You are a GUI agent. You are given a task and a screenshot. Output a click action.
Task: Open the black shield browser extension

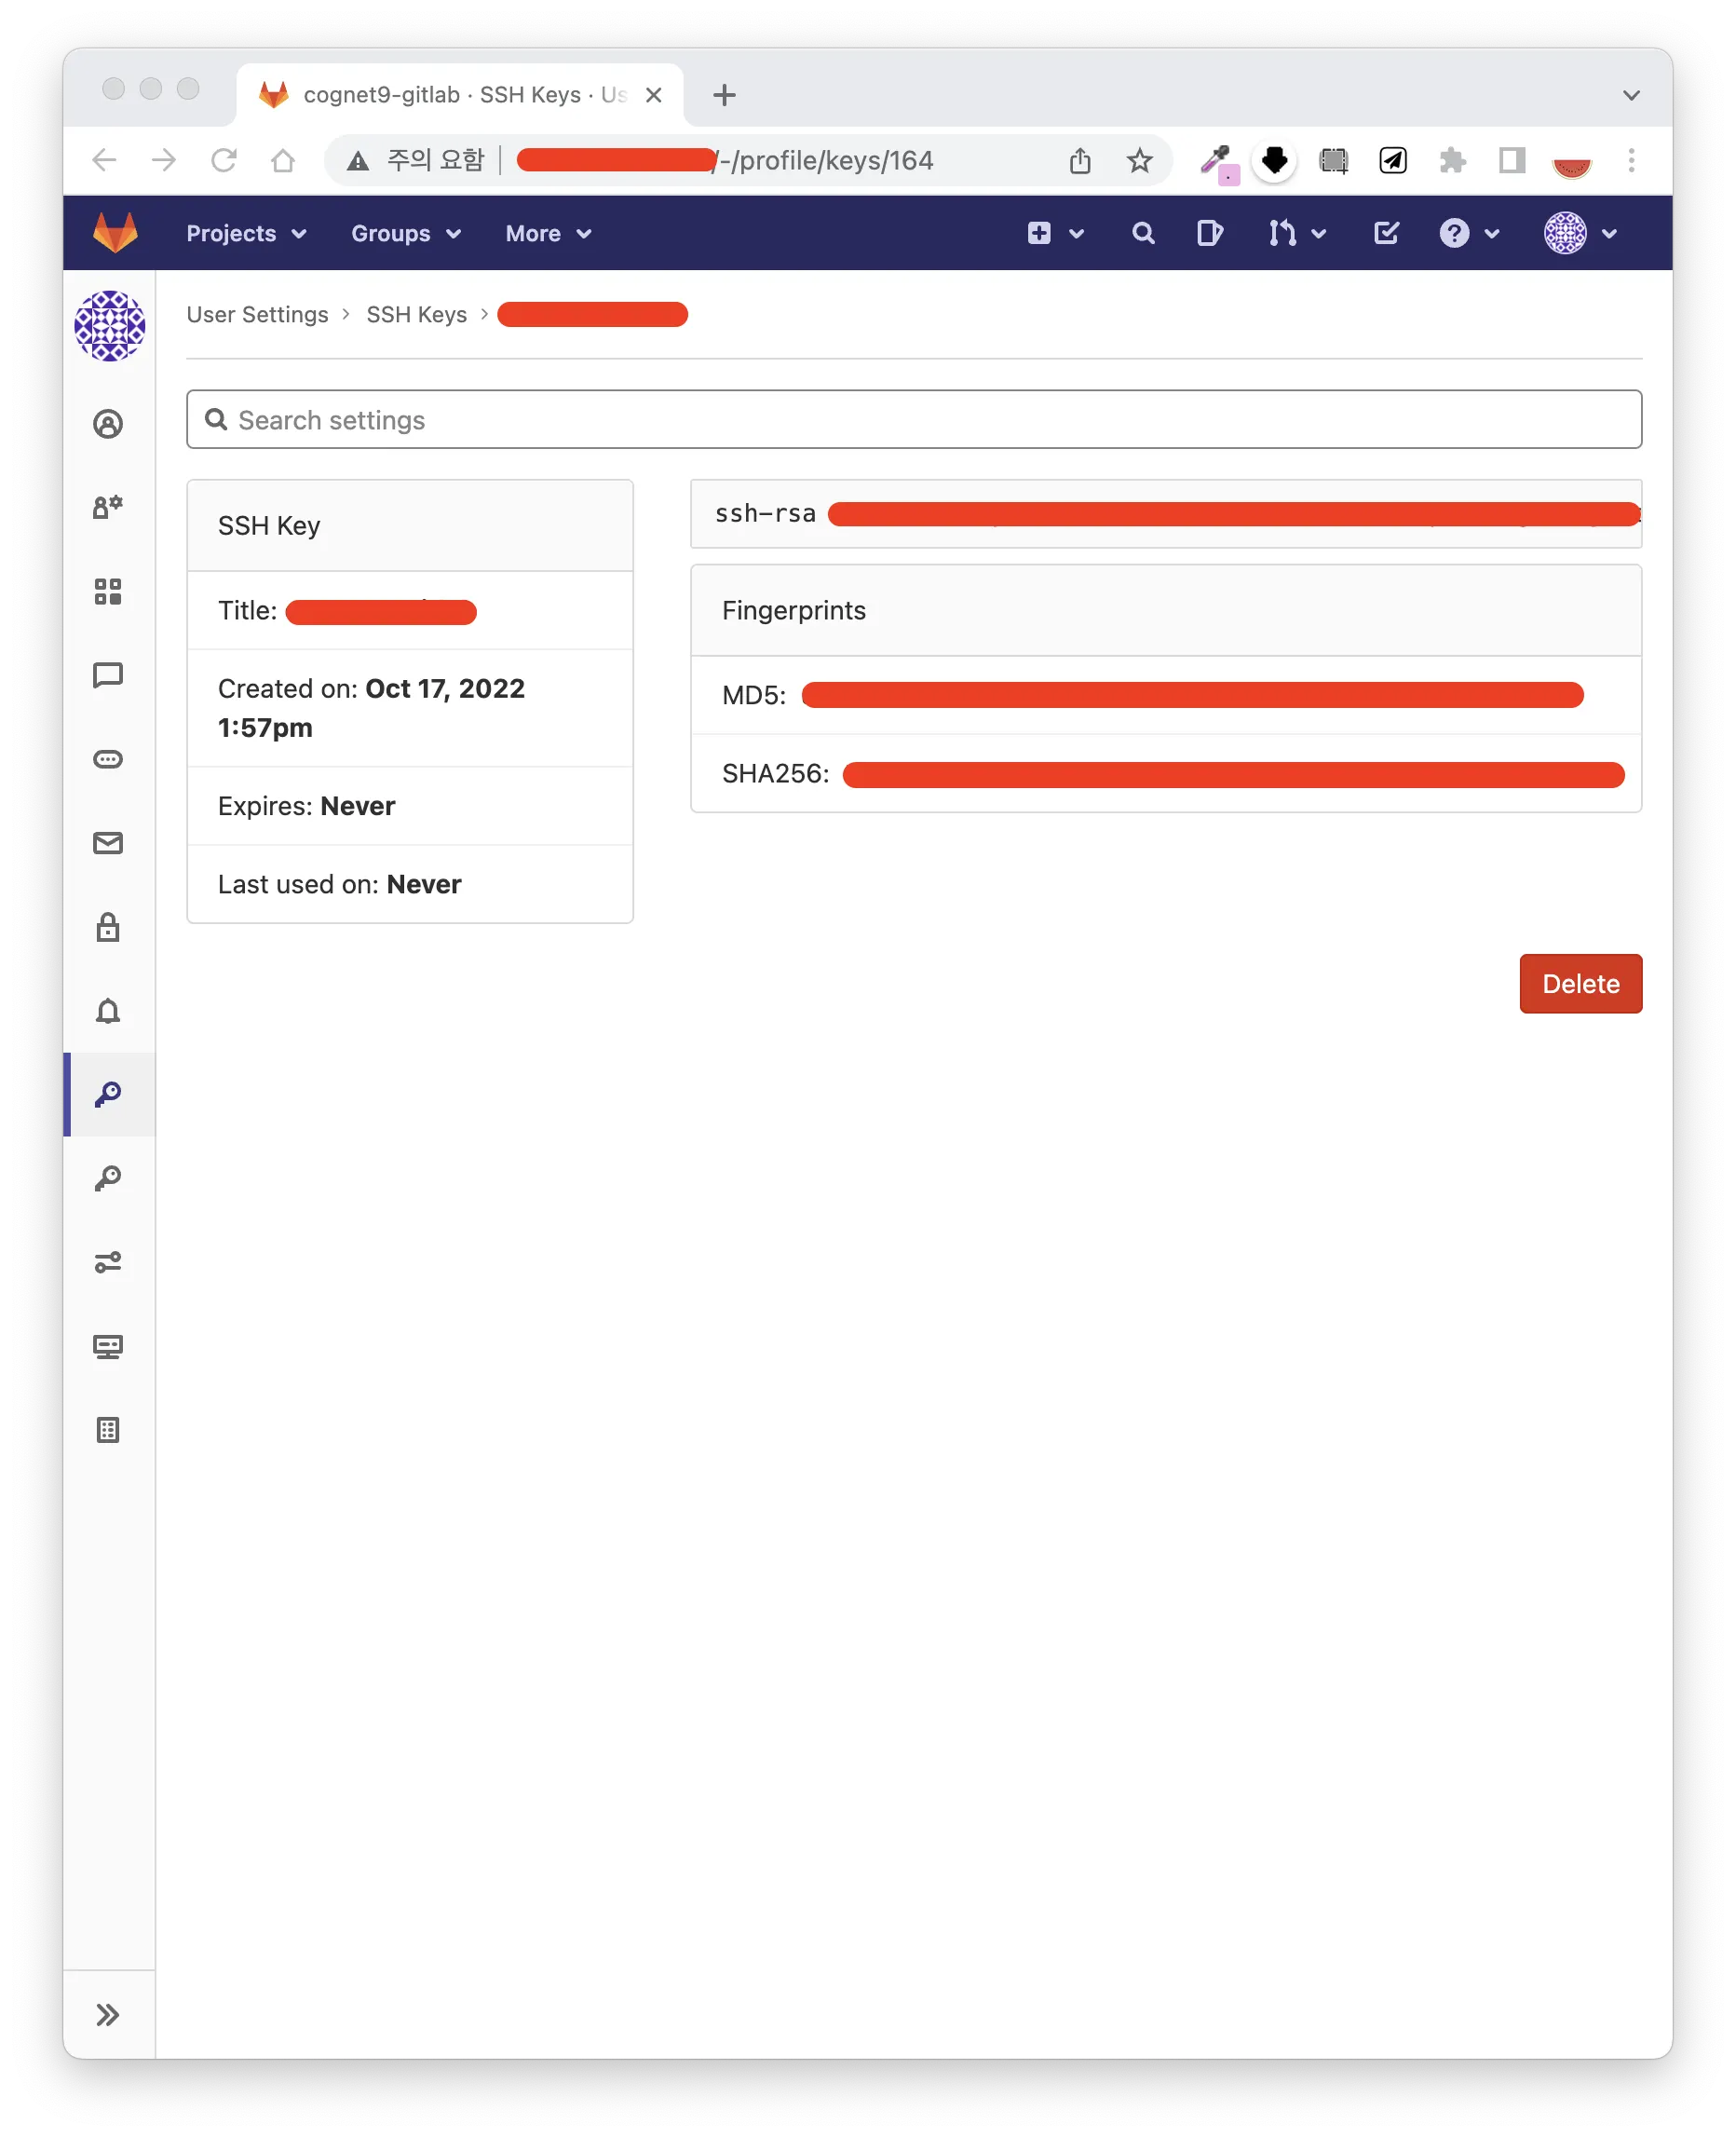[1273, 160]
